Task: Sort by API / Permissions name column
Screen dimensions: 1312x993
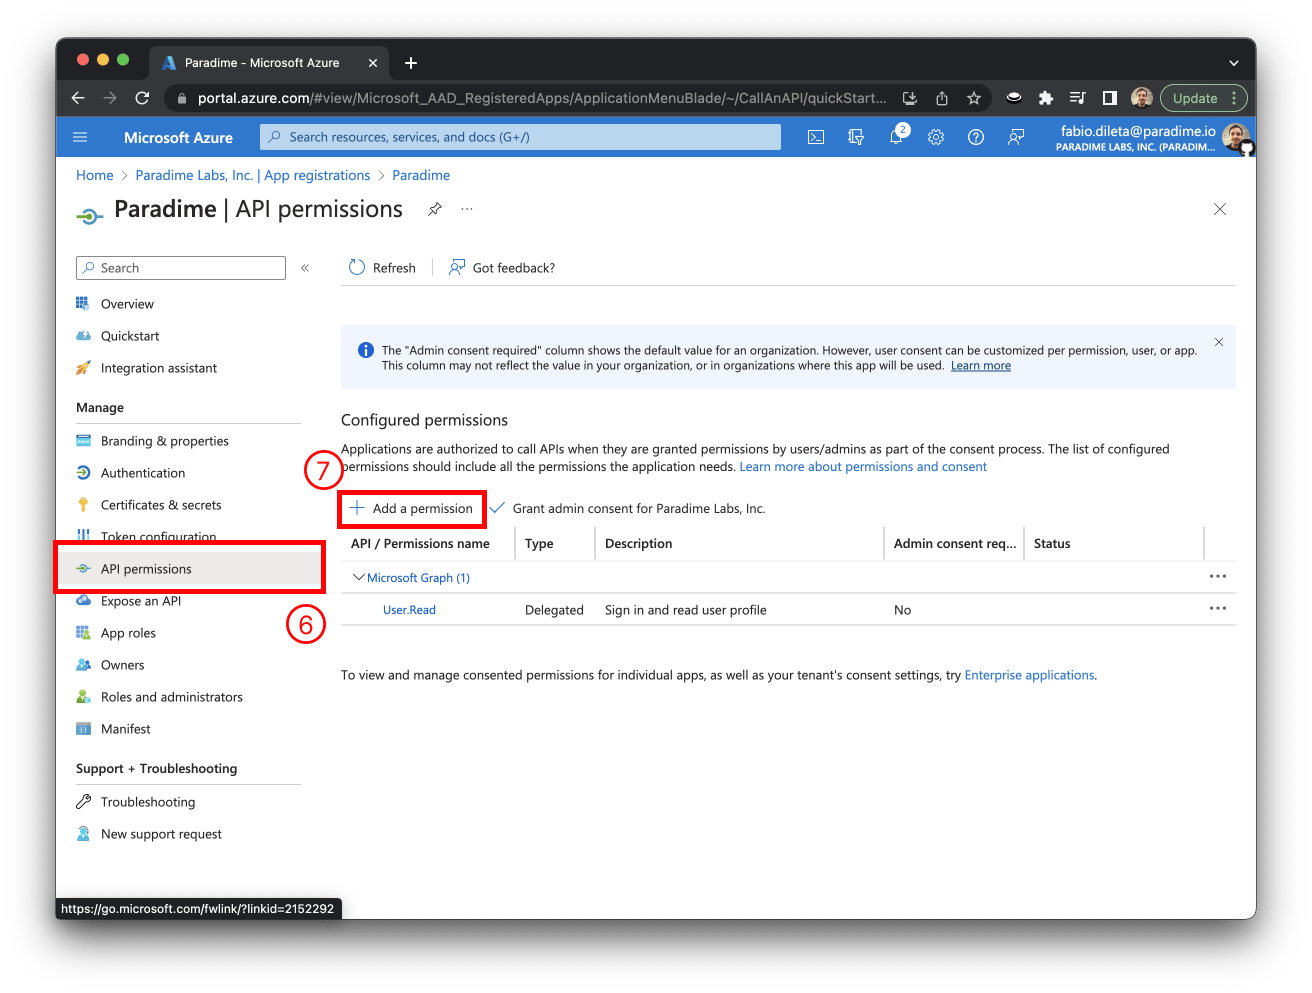Action: pyautogui.click(x=420, y=544)
